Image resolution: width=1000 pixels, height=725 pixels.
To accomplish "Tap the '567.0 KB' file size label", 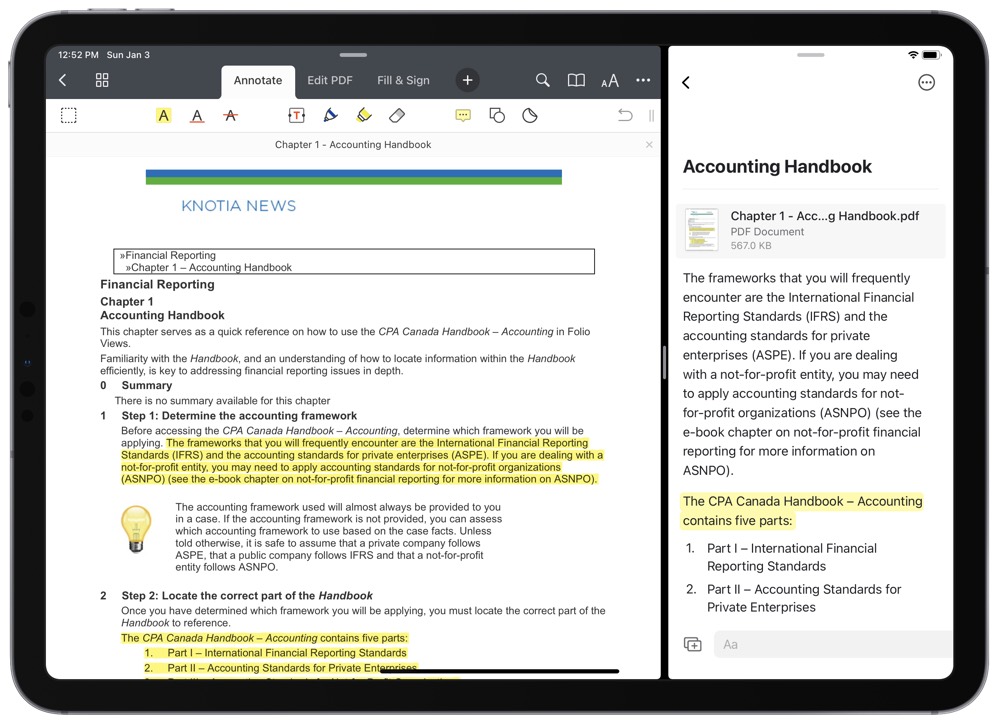I will 751,245.
